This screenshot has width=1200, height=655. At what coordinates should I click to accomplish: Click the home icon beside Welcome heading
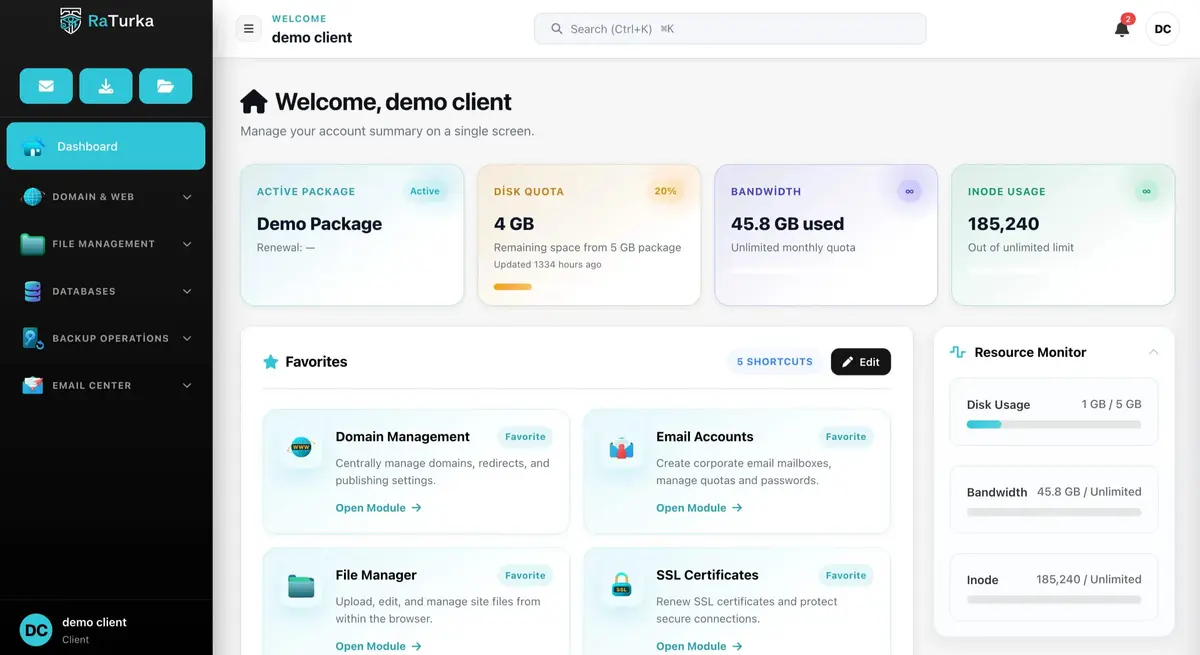tap(254, 102)
